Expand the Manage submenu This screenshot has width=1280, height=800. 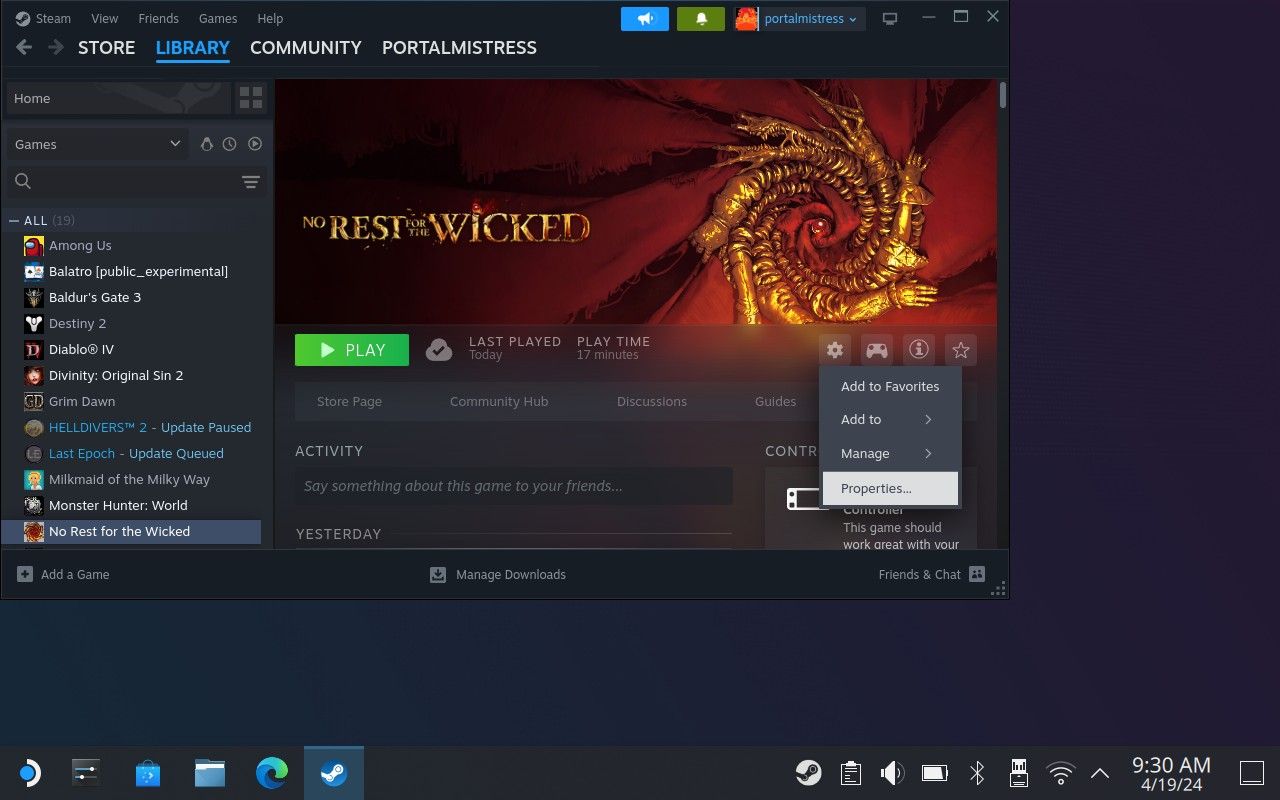pos(890,453)
